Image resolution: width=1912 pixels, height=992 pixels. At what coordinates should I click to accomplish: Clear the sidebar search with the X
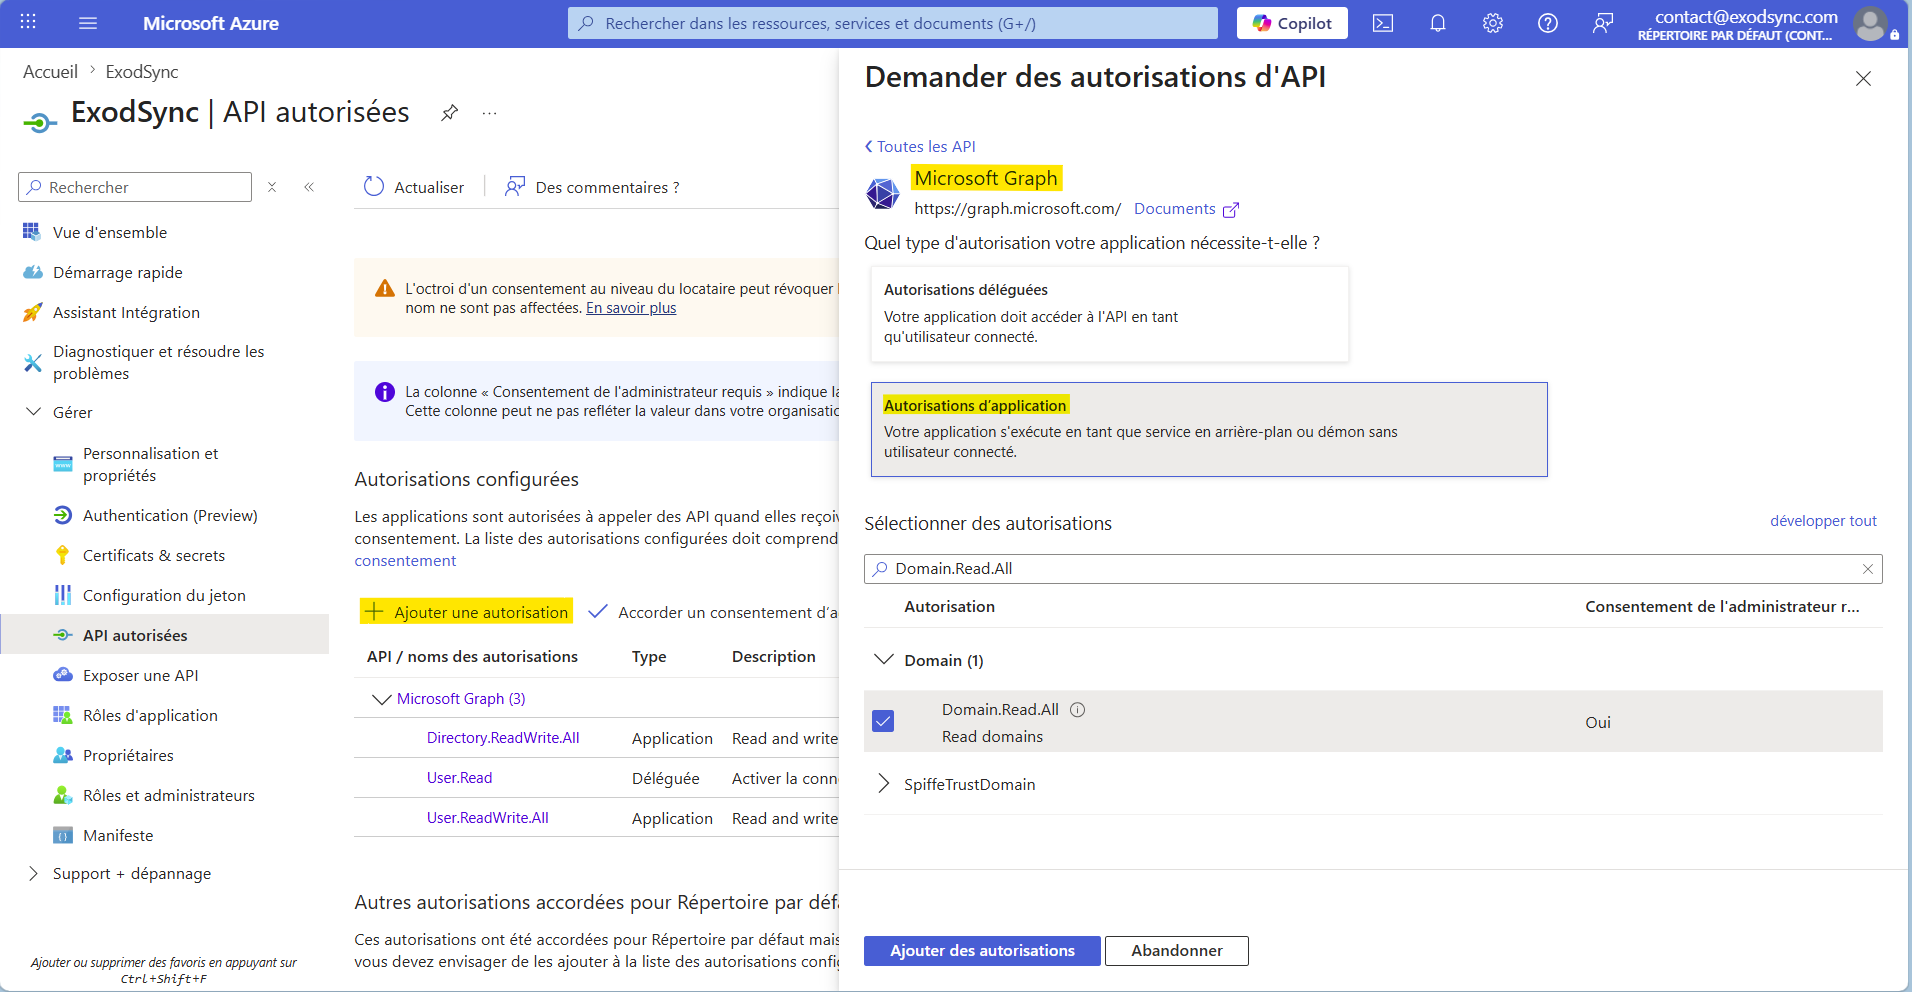(x=272, y=187)
